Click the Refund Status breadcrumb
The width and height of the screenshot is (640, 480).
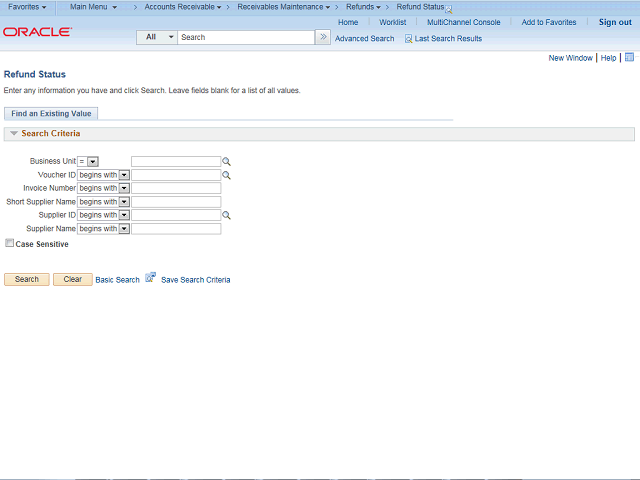(x=420, y=7)
